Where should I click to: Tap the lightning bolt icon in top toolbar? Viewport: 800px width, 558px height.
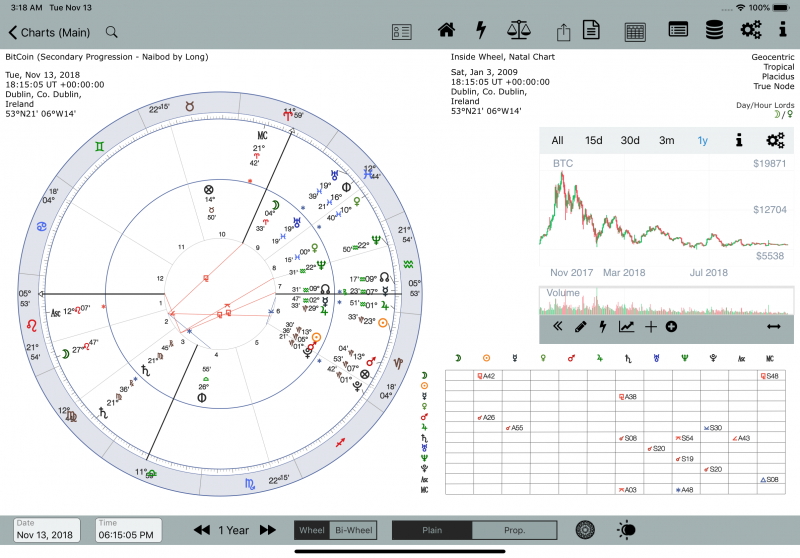click(481, 30)
